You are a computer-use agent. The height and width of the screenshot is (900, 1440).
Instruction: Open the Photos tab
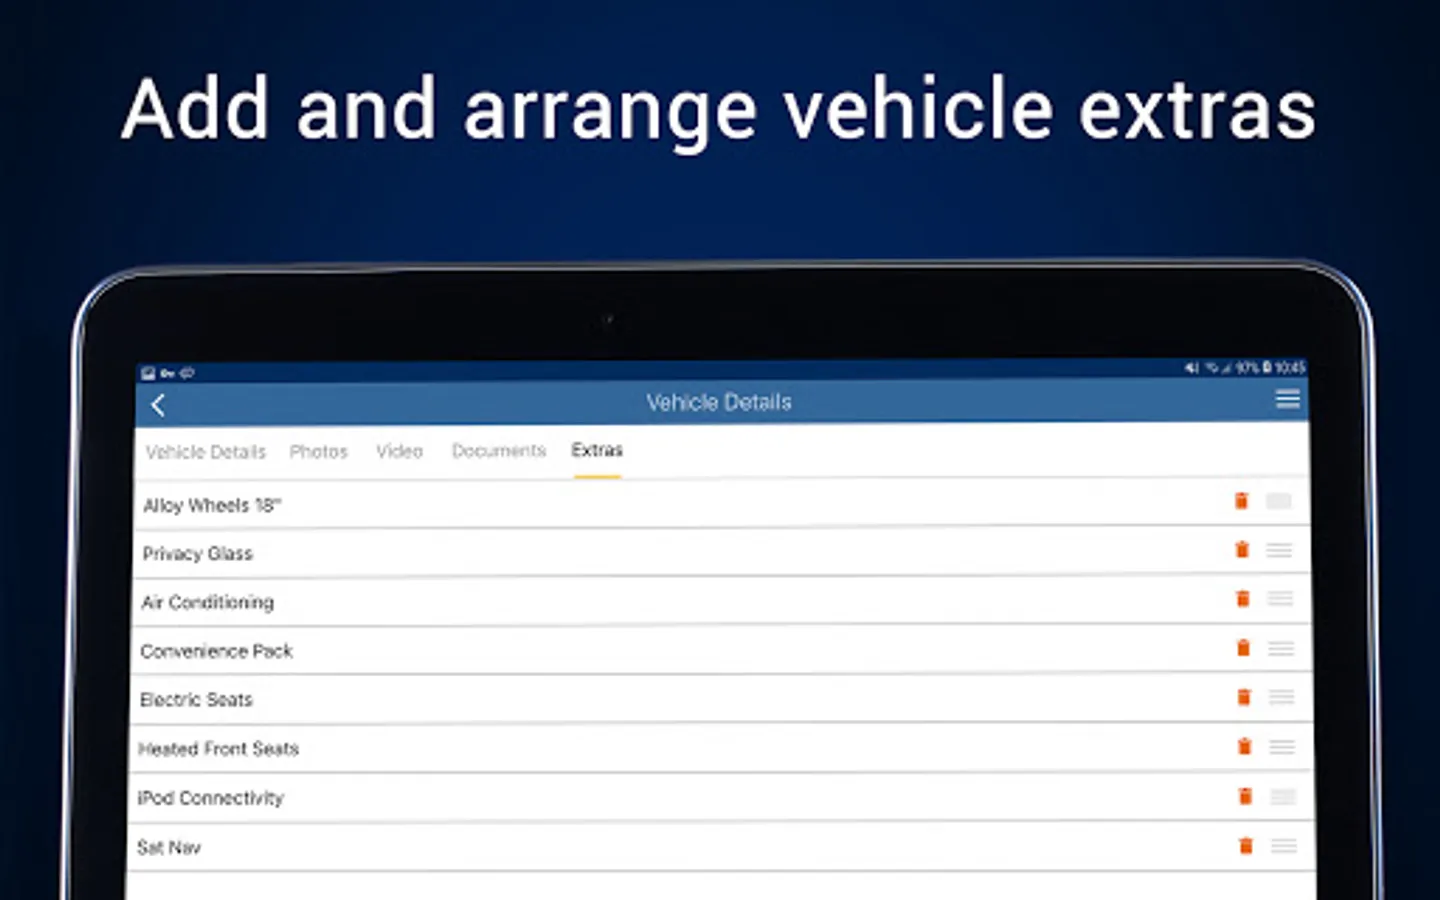point(319,452)
